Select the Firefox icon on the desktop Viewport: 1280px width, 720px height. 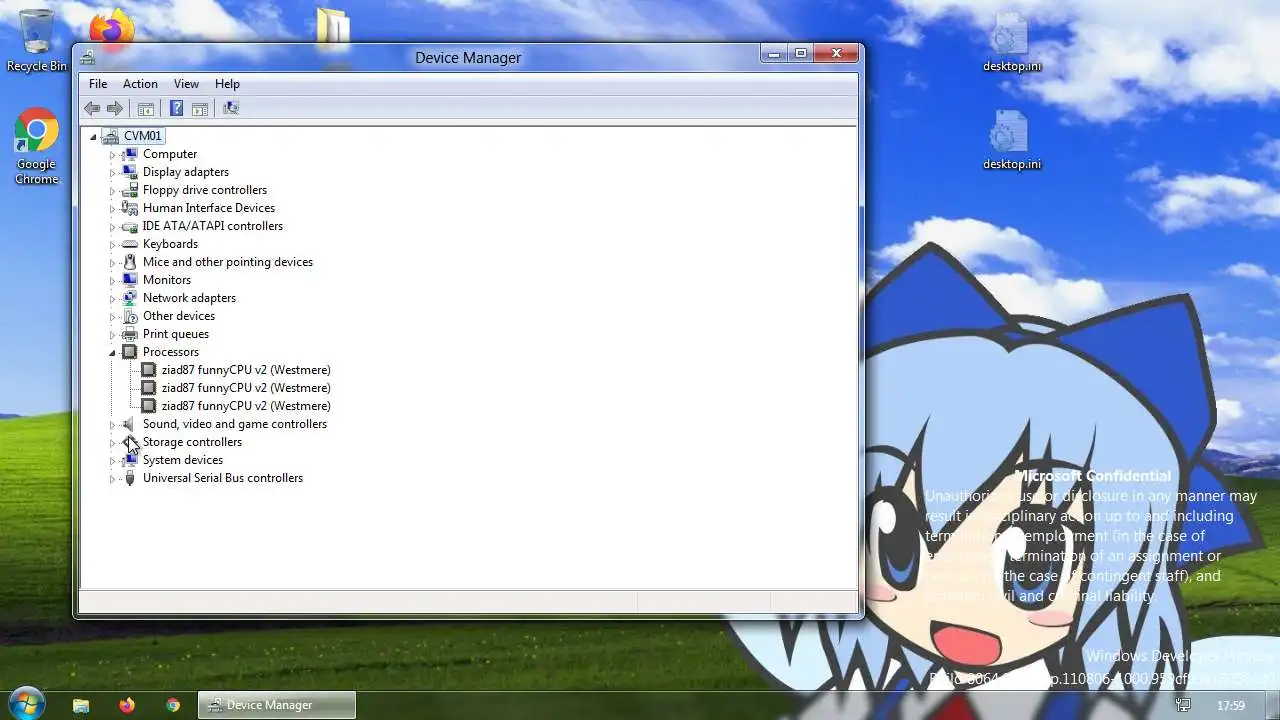tap(111, 27)
